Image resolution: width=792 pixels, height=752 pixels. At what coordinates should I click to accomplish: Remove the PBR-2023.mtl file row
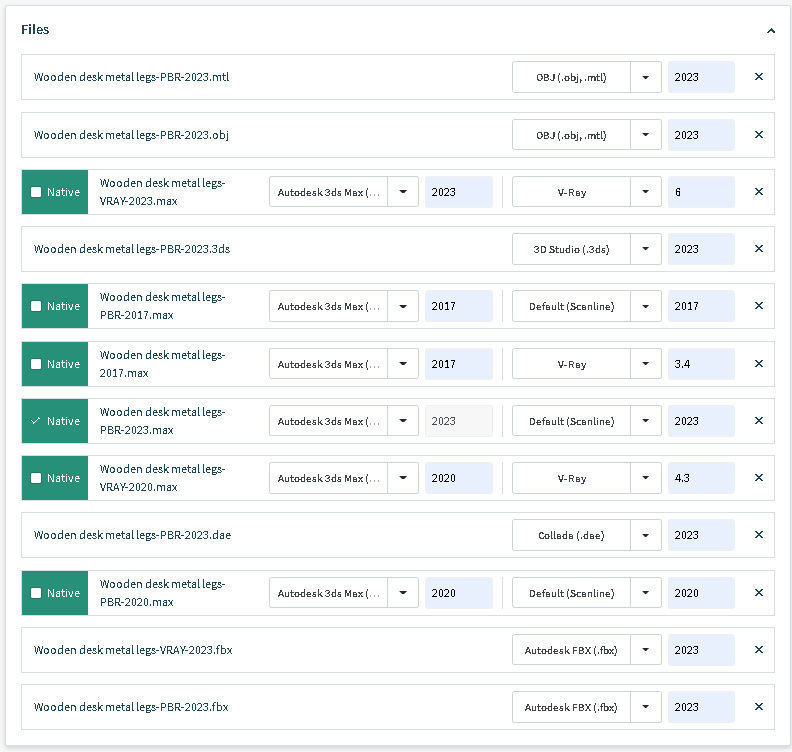click(x=758, y=77)
